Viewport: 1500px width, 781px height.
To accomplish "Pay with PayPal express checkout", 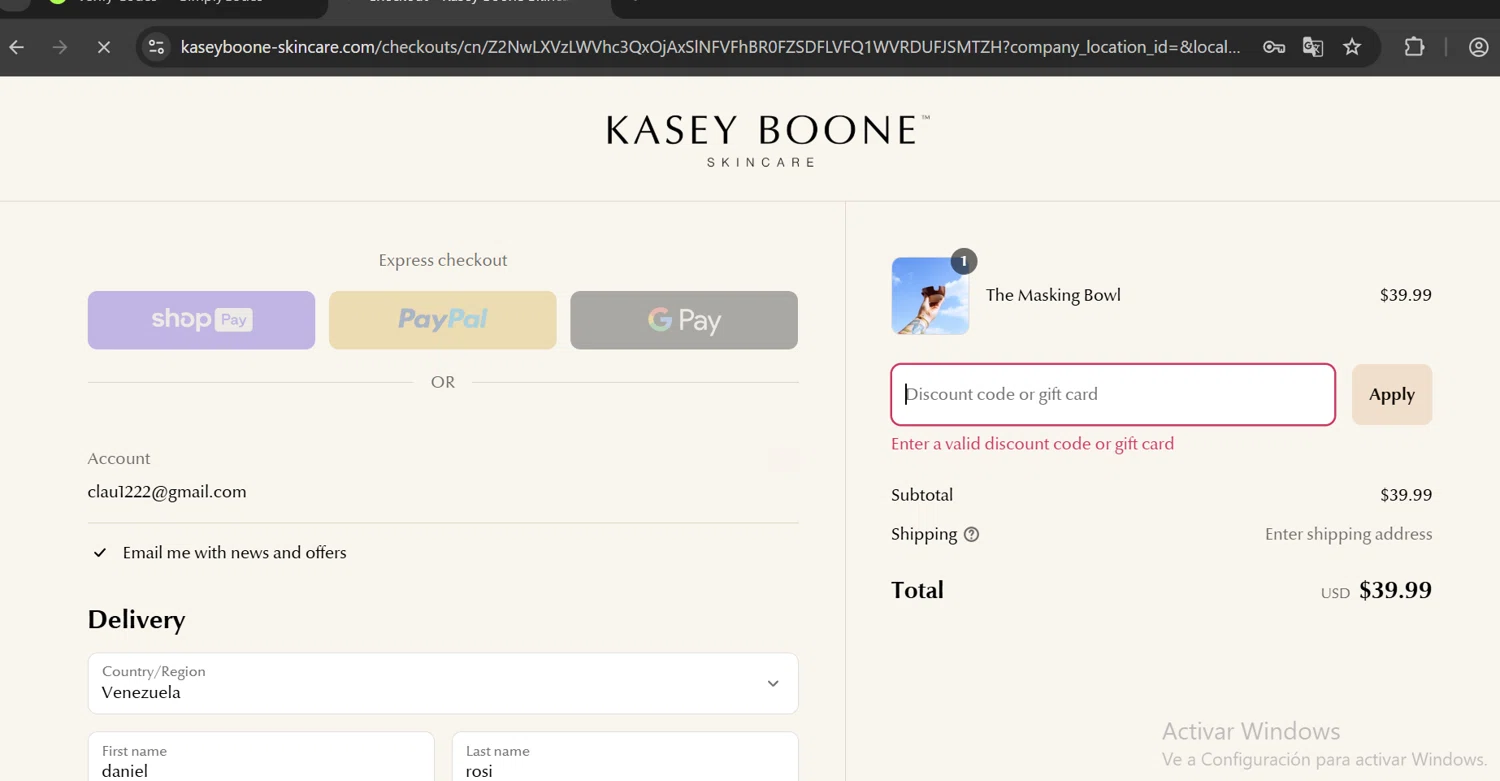I will click(x=442, y=320).
